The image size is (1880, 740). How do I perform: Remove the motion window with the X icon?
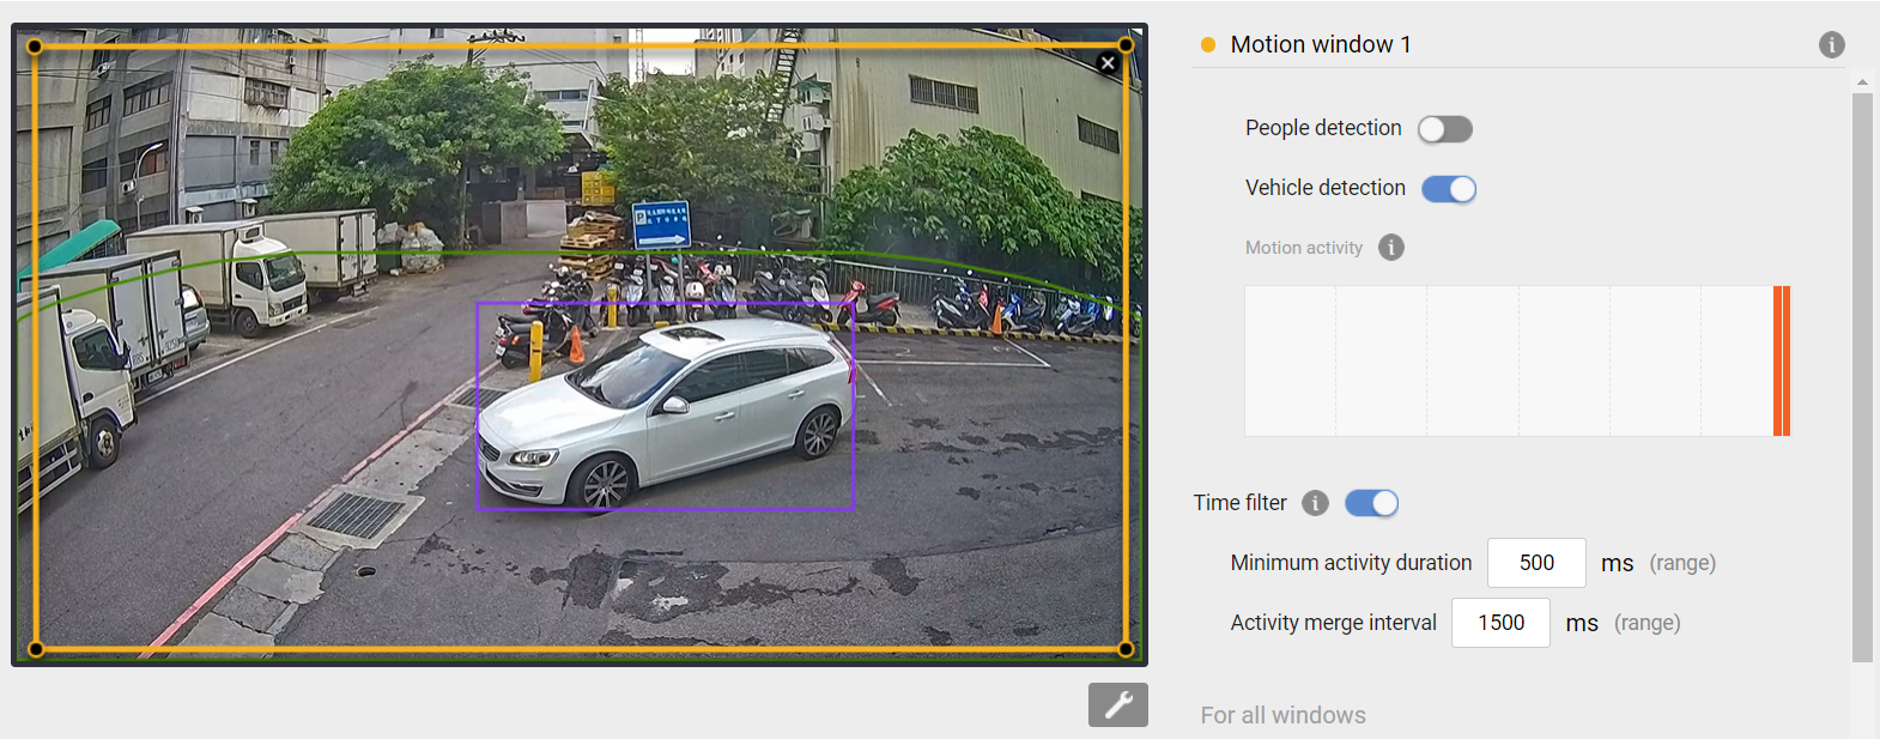1107,63
